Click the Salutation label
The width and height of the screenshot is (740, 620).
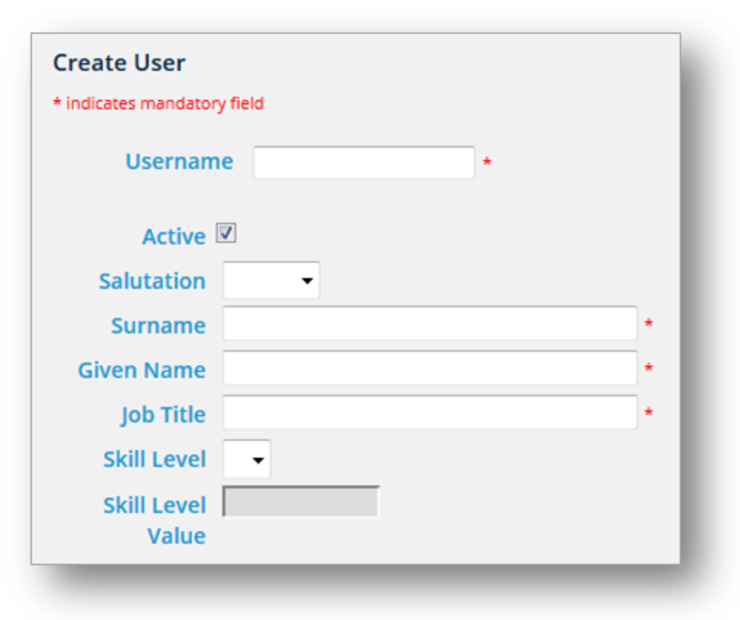(152, 281)
